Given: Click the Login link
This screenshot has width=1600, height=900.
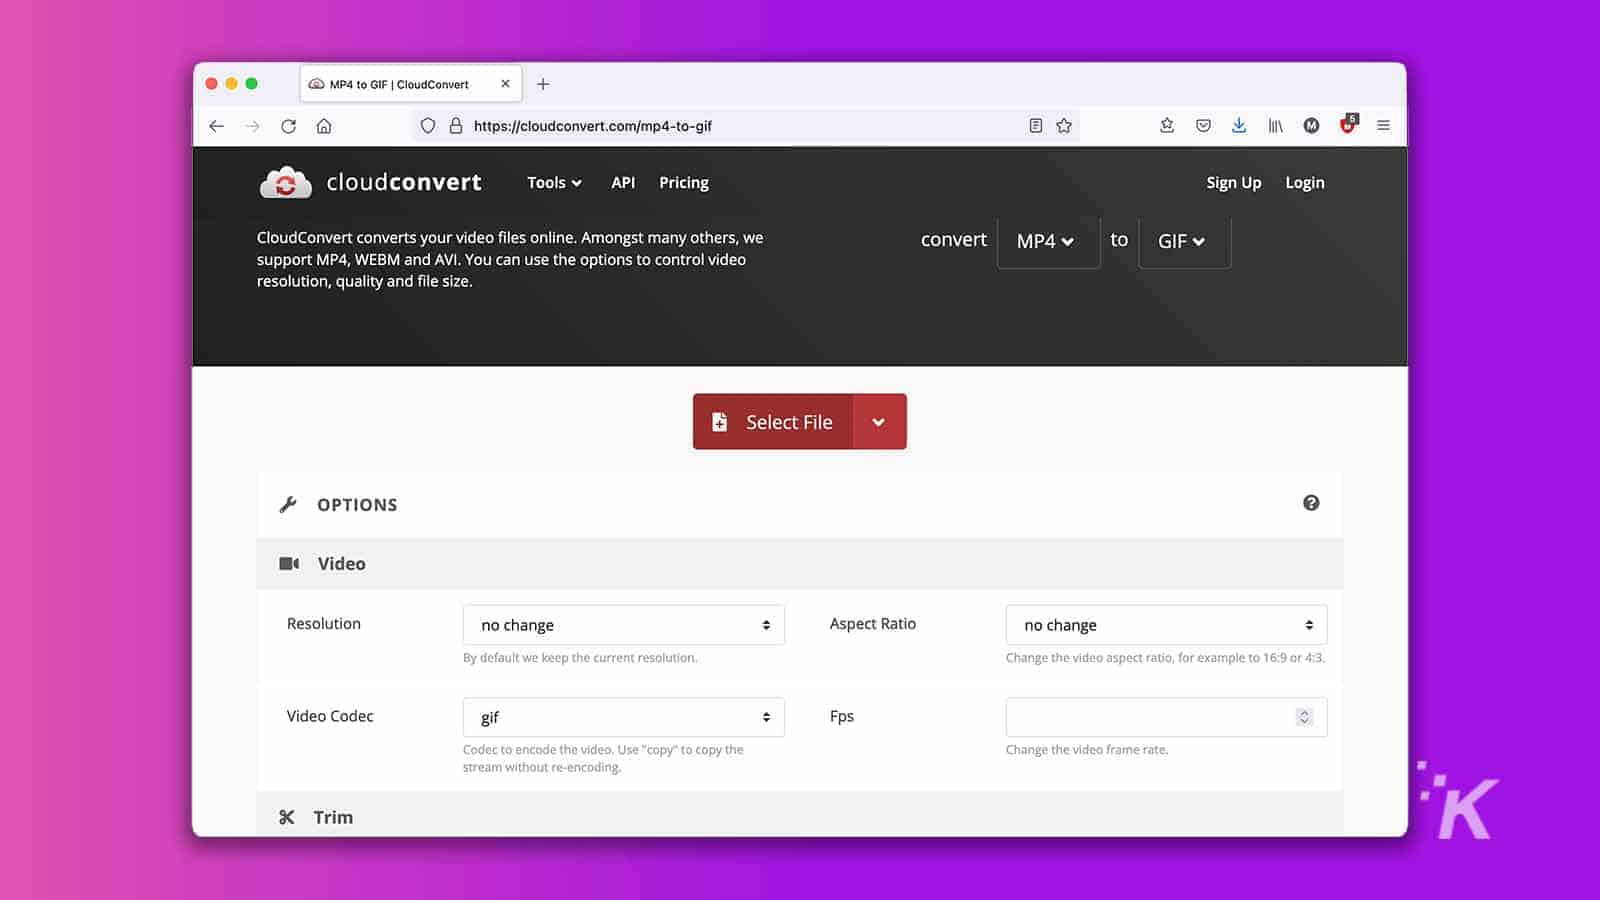Looking at the screenshot, I should [x=1305, y=183].
